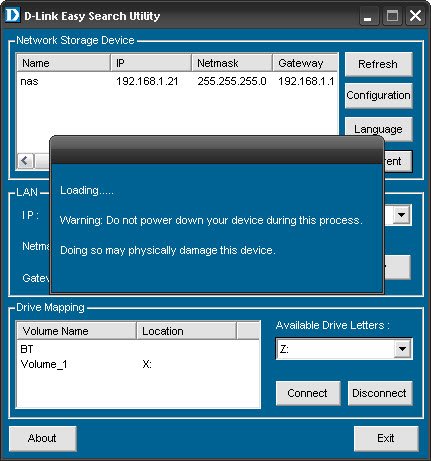Click the 192.168.1.1 gateway cell
The height and width of the screenshot is (461, 431).
pos(306,81)
